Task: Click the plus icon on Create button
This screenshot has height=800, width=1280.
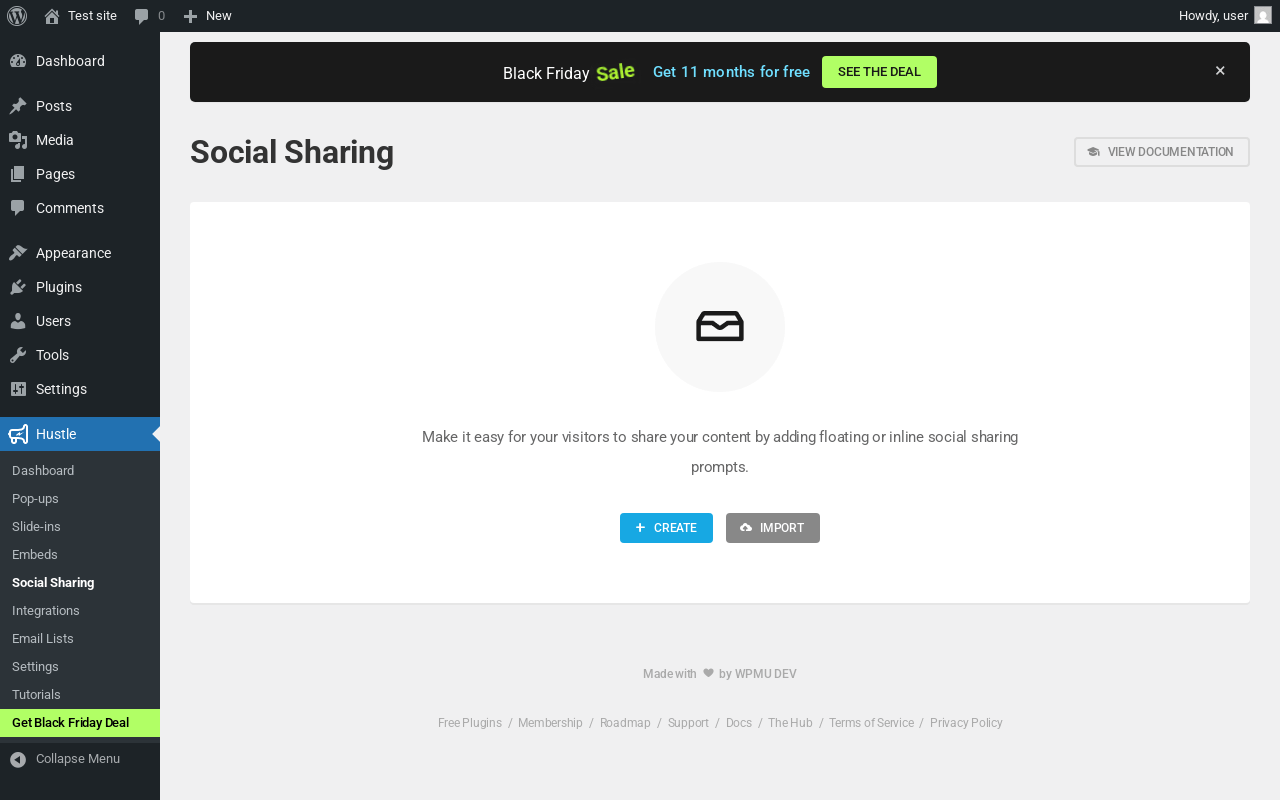Action: pos(640,528)
